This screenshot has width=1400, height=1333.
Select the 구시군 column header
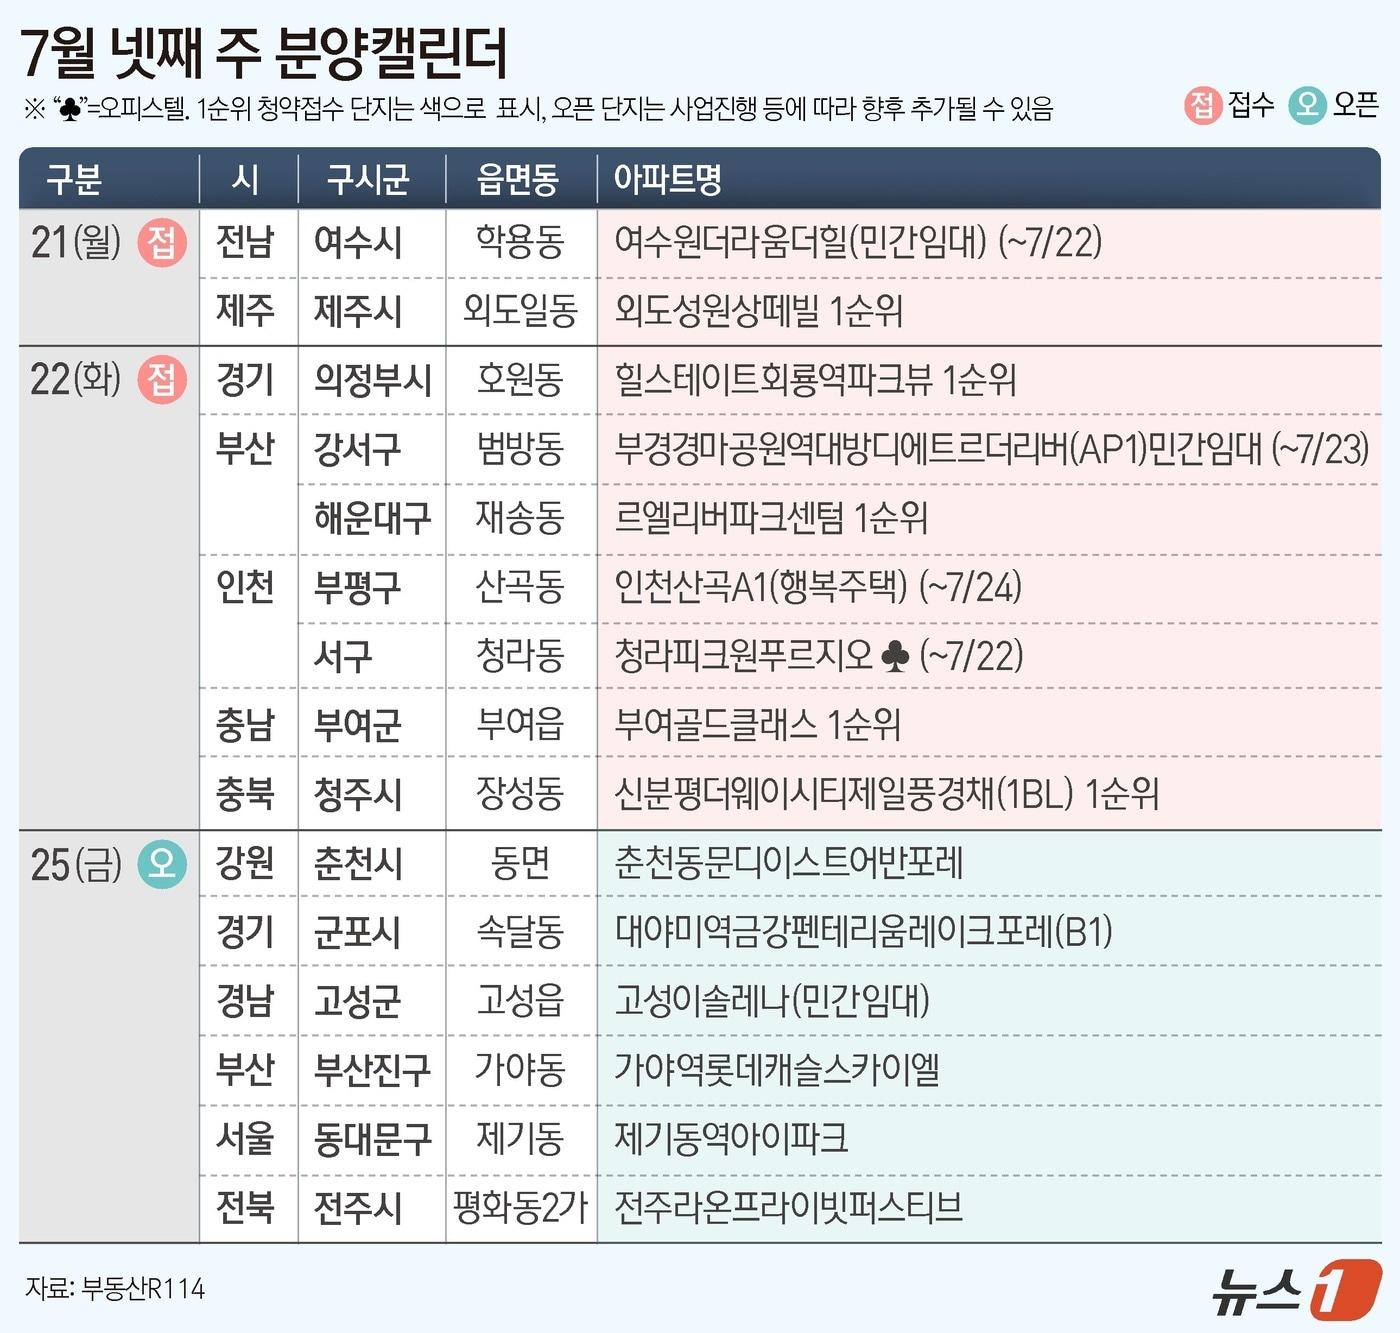368,180
